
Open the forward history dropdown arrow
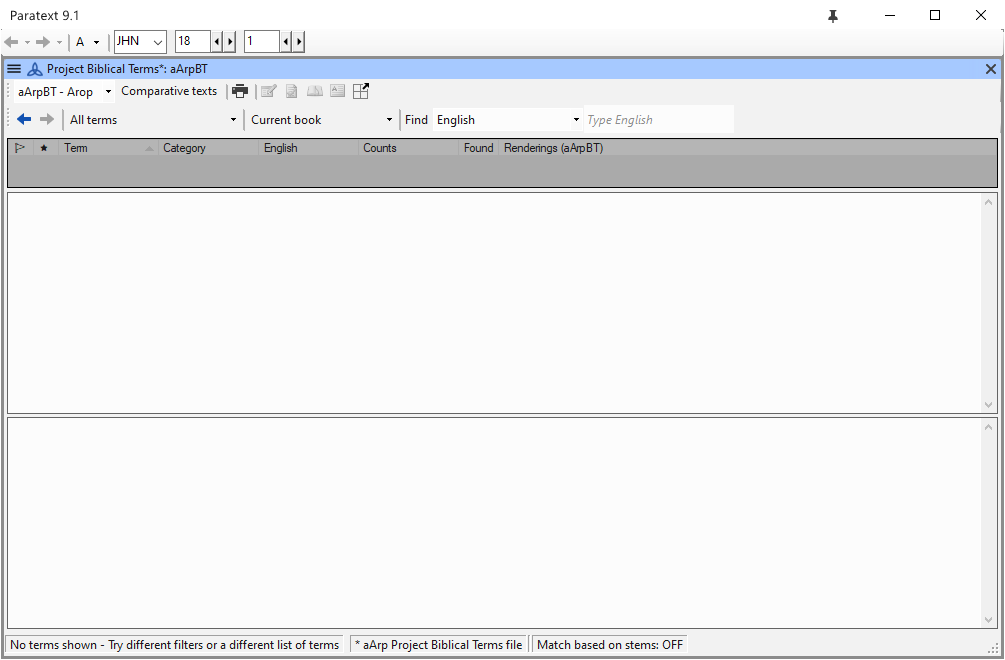59,43
